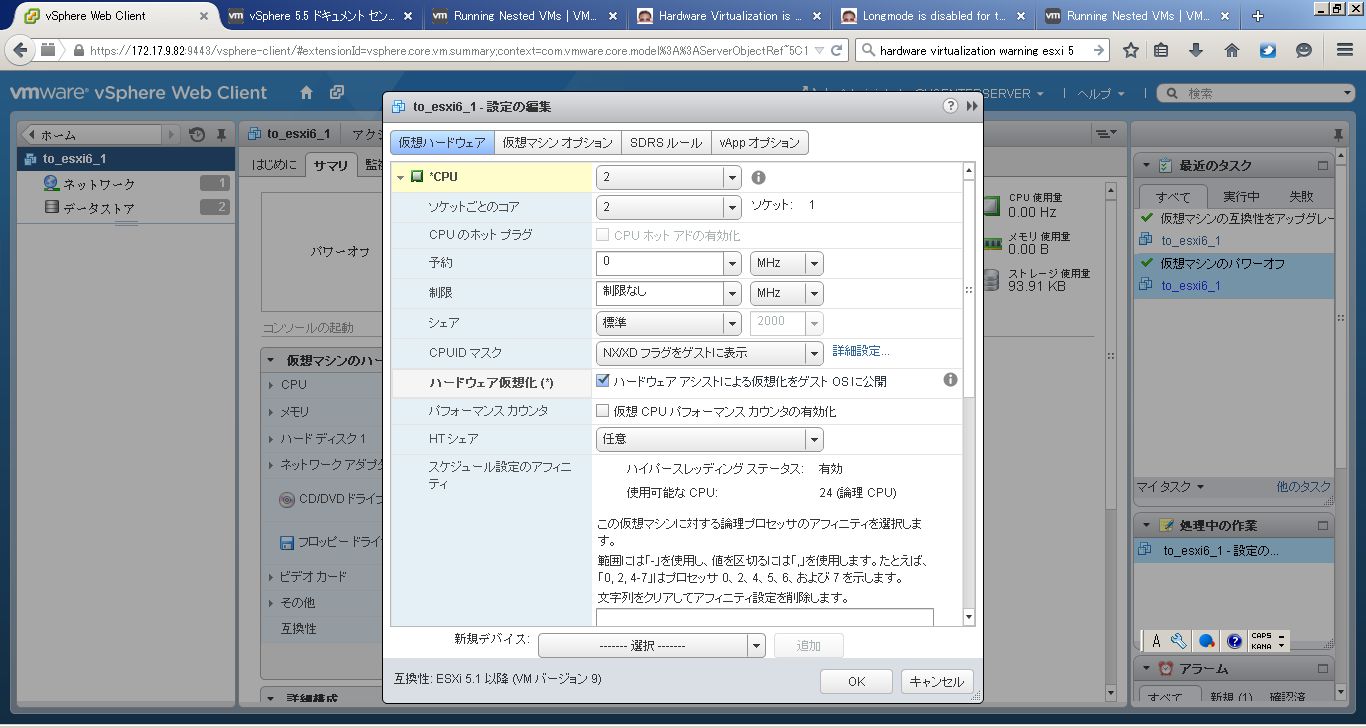
Task: Click the reload icon in the URL bar
Action: (837, 50)
